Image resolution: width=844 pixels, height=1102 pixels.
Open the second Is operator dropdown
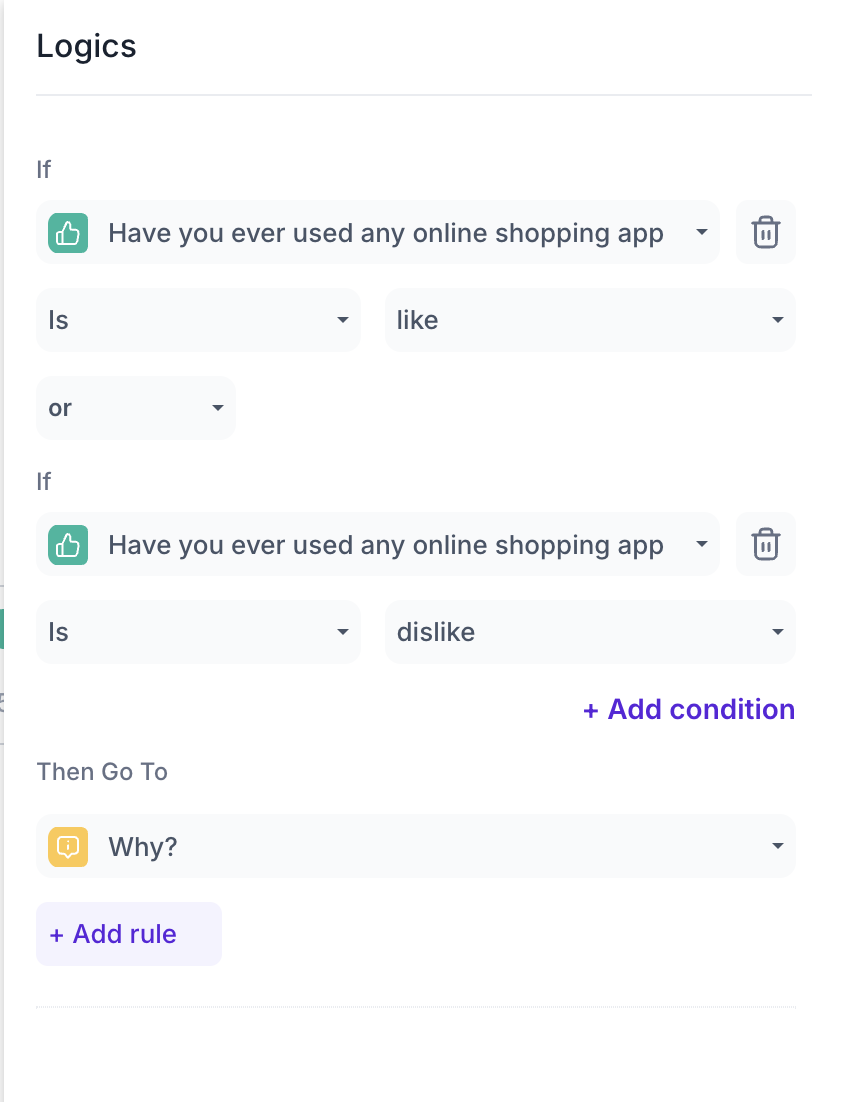pos(198,632)
